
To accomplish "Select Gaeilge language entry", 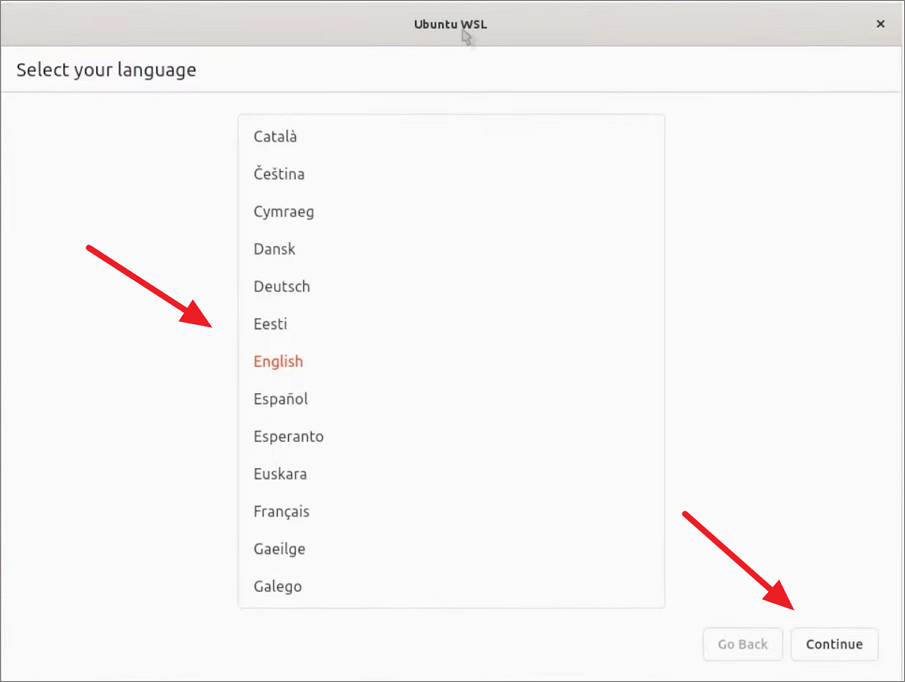I will click(451, 549).
